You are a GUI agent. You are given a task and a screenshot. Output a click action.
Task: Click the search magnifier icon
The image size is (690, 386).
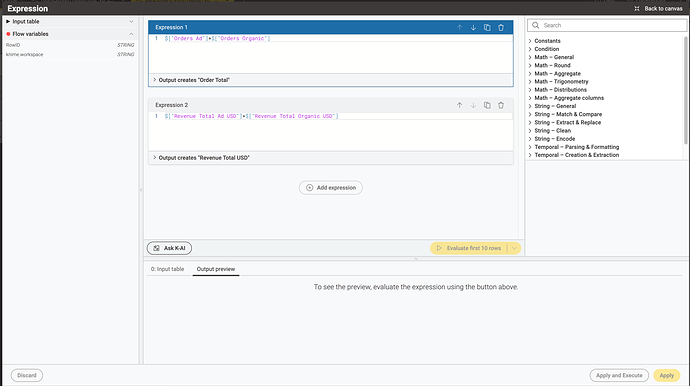(536, 26)
